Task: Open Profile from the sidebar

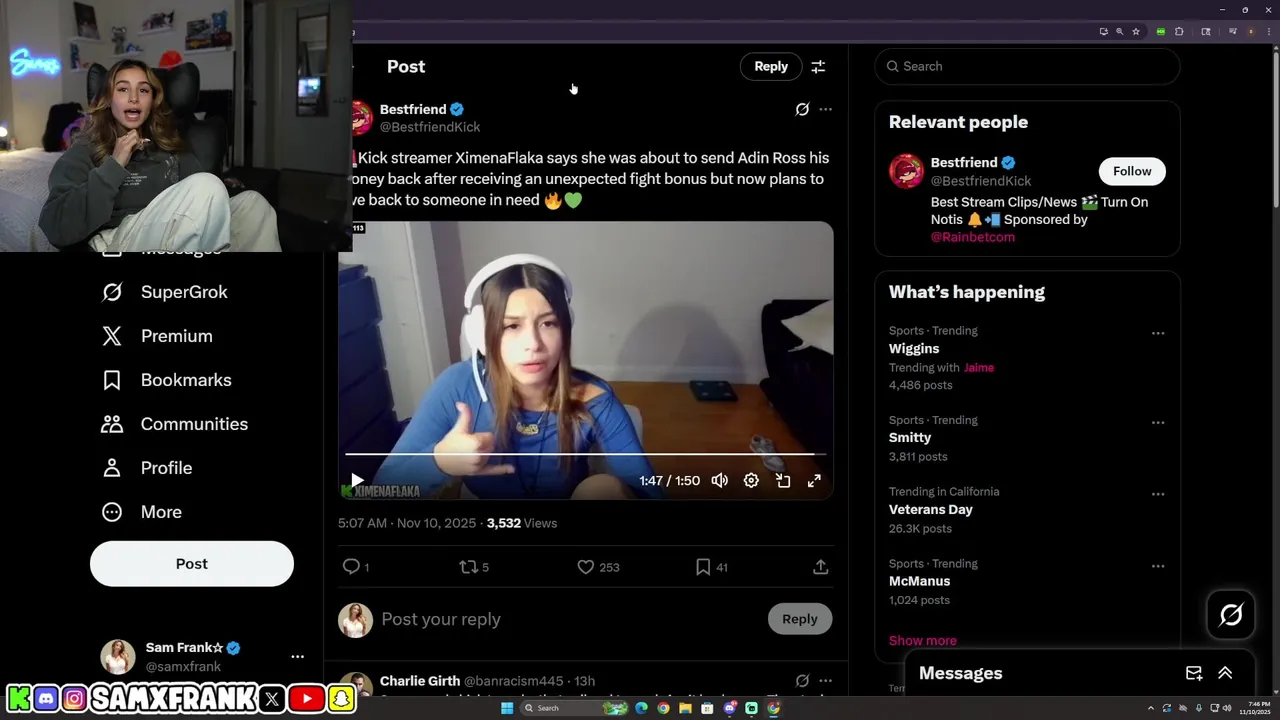Action: (146, 468)
